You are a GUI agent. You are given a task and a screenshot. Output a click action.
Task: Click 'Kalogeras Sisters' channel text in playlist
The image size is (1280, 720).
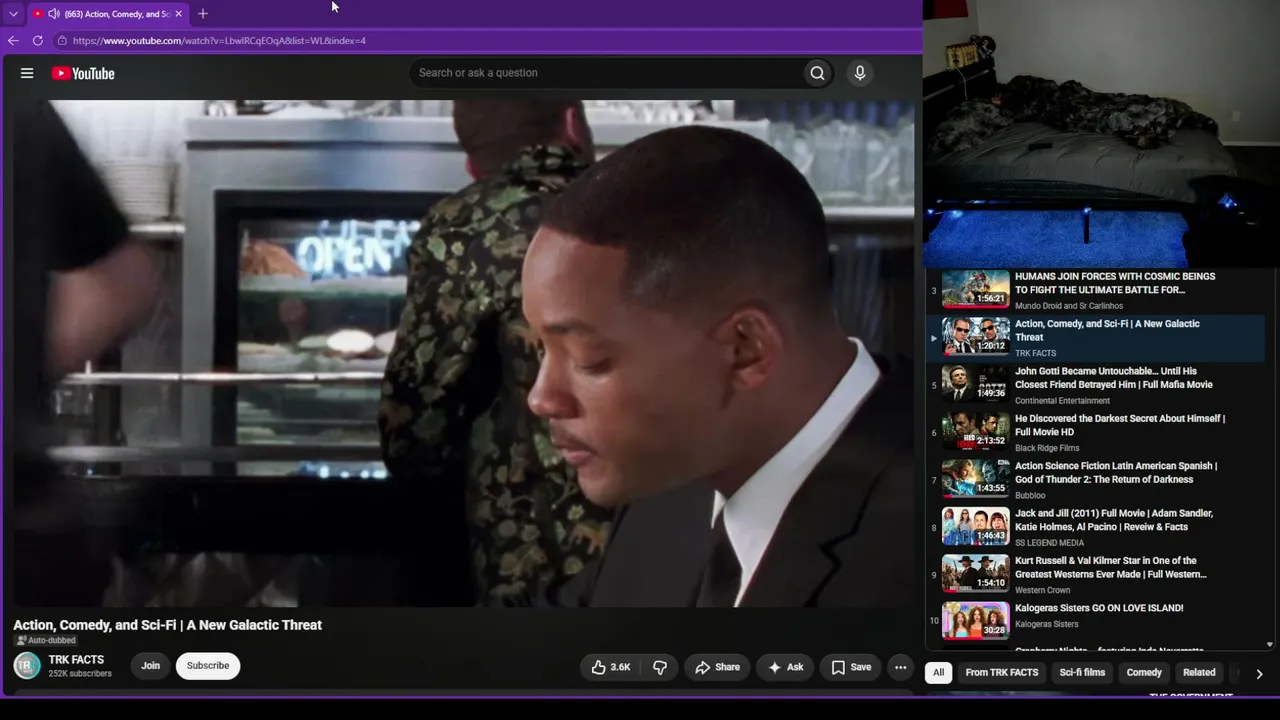pyautogui.click(x=1047, y=625)
